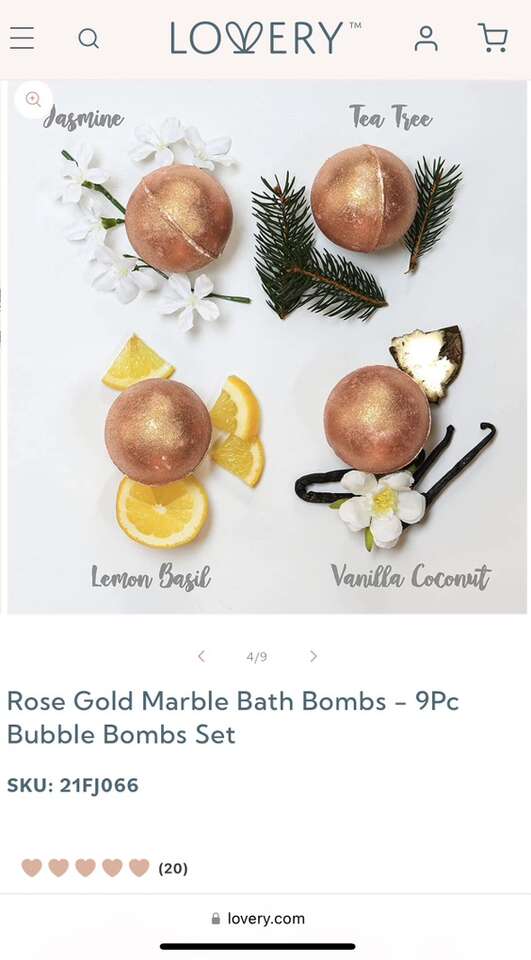The image size is (531, 960).
Task: View the shopping cart
Action: (x=493, y=38)
